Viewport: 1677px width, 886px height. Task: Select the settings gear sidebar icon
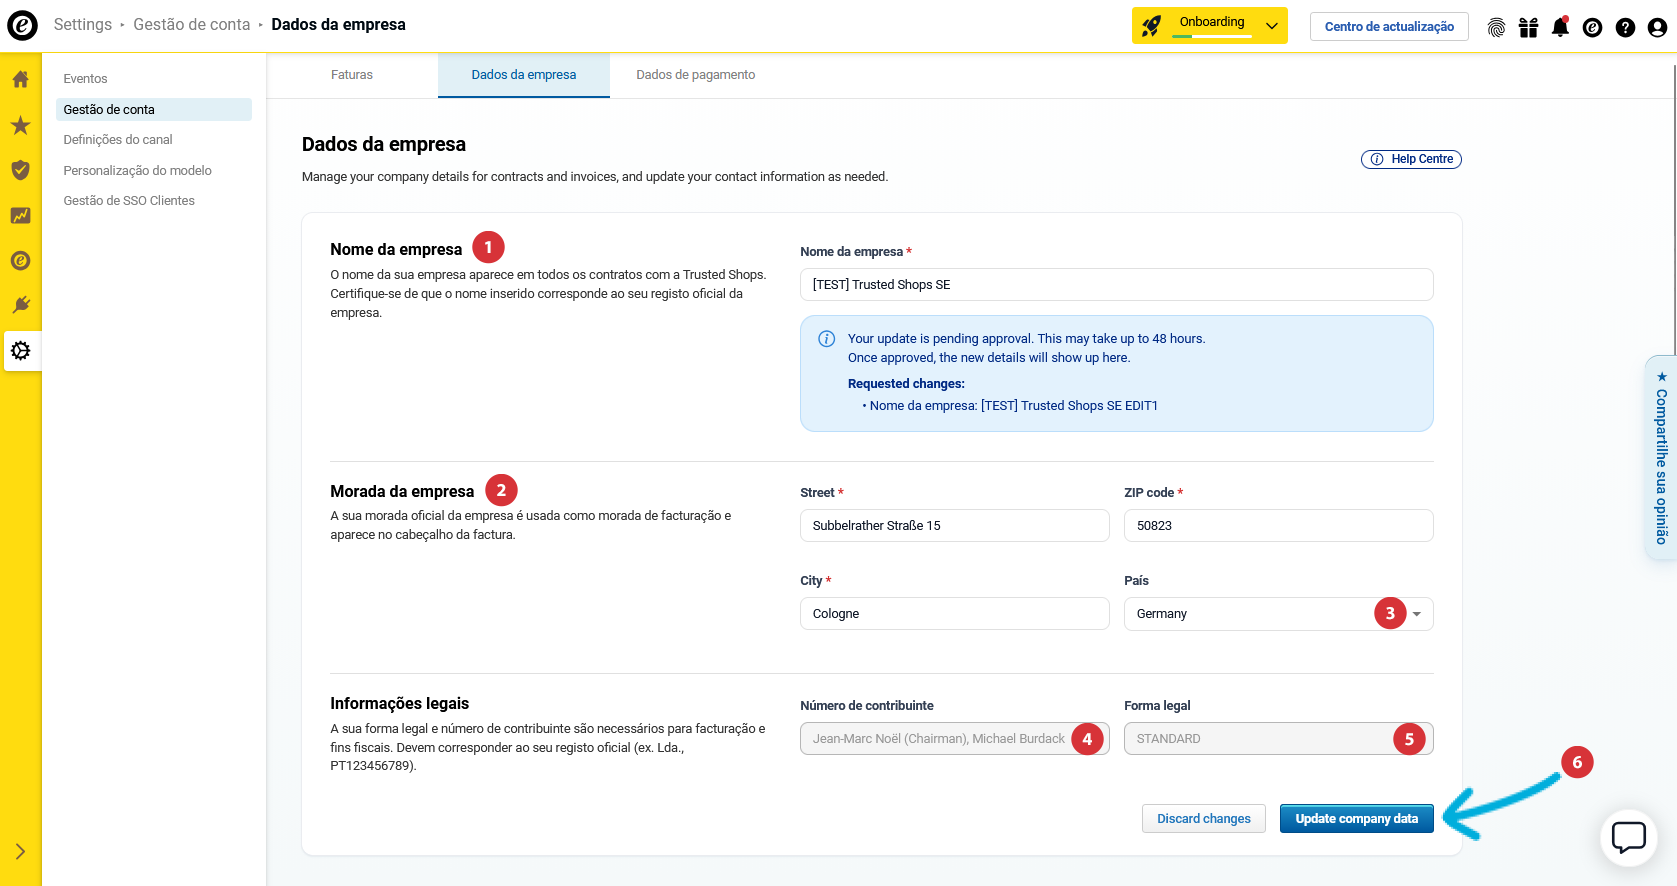tap(20, 351)
